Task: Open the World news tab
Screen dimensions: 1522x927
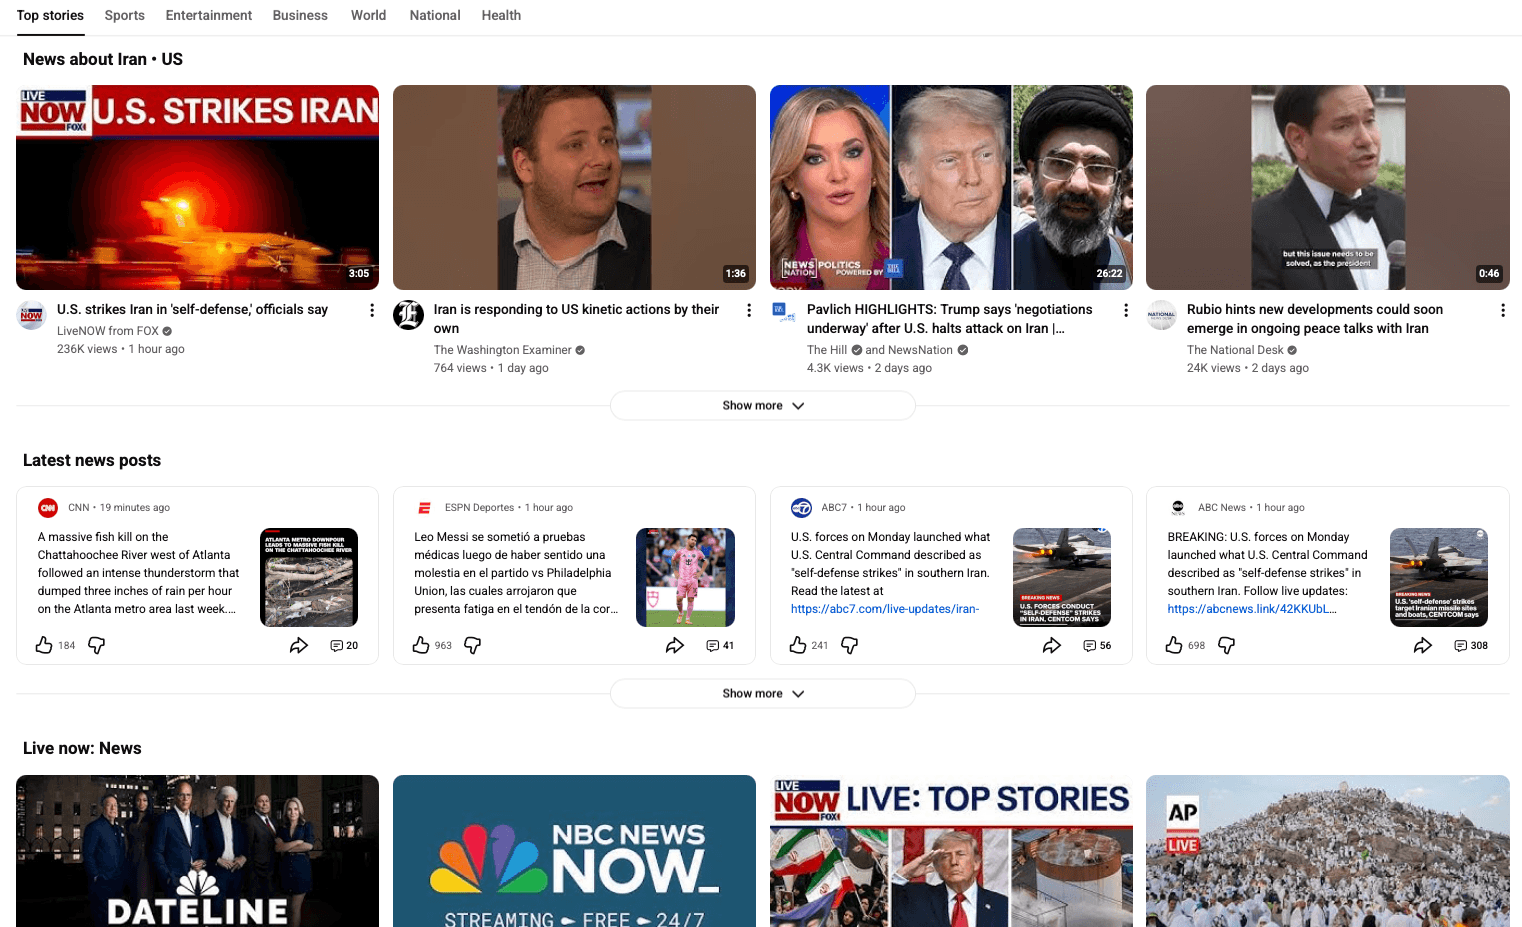Action: click(x=368, y=15)
